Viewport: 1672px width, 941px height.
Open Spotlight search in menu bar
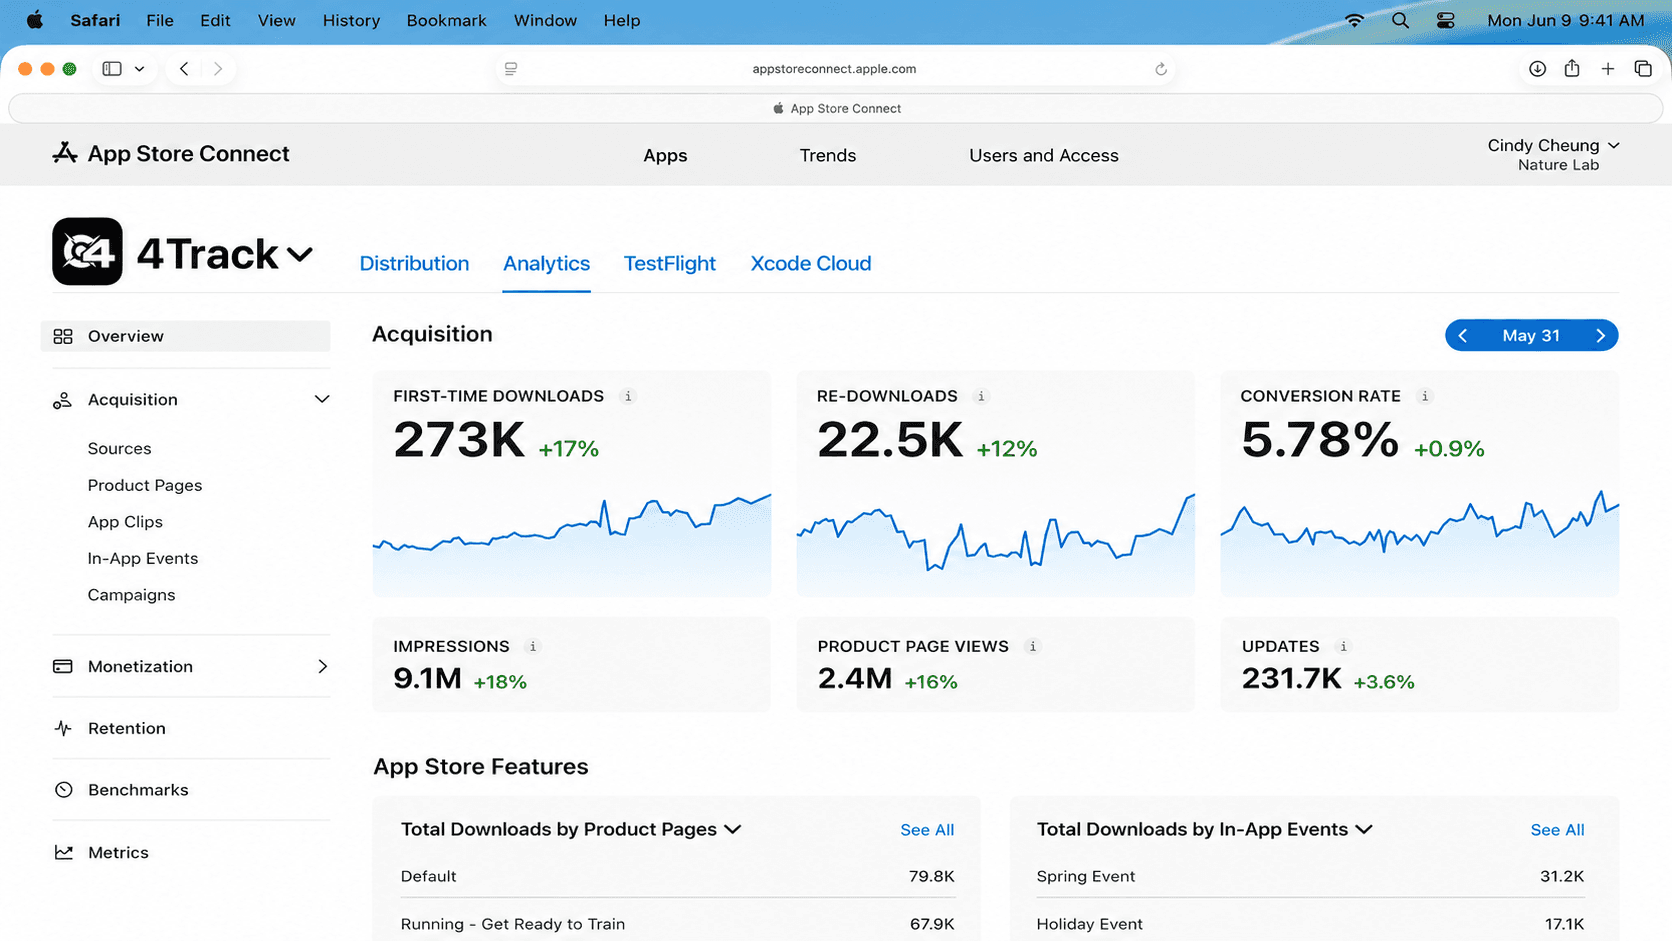pyautogui.click(x=1400, y=20)
